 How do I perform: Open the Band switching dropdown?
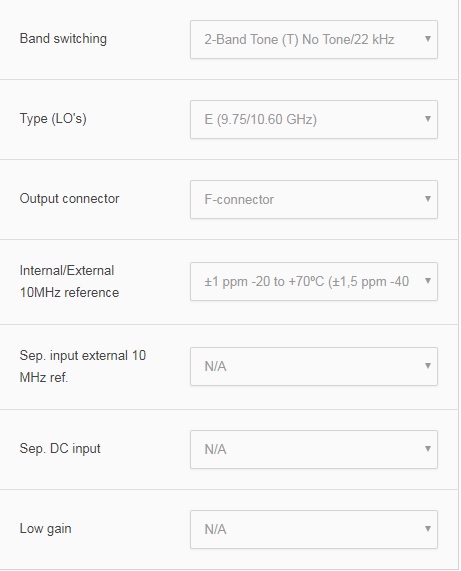tap(314, 39)
